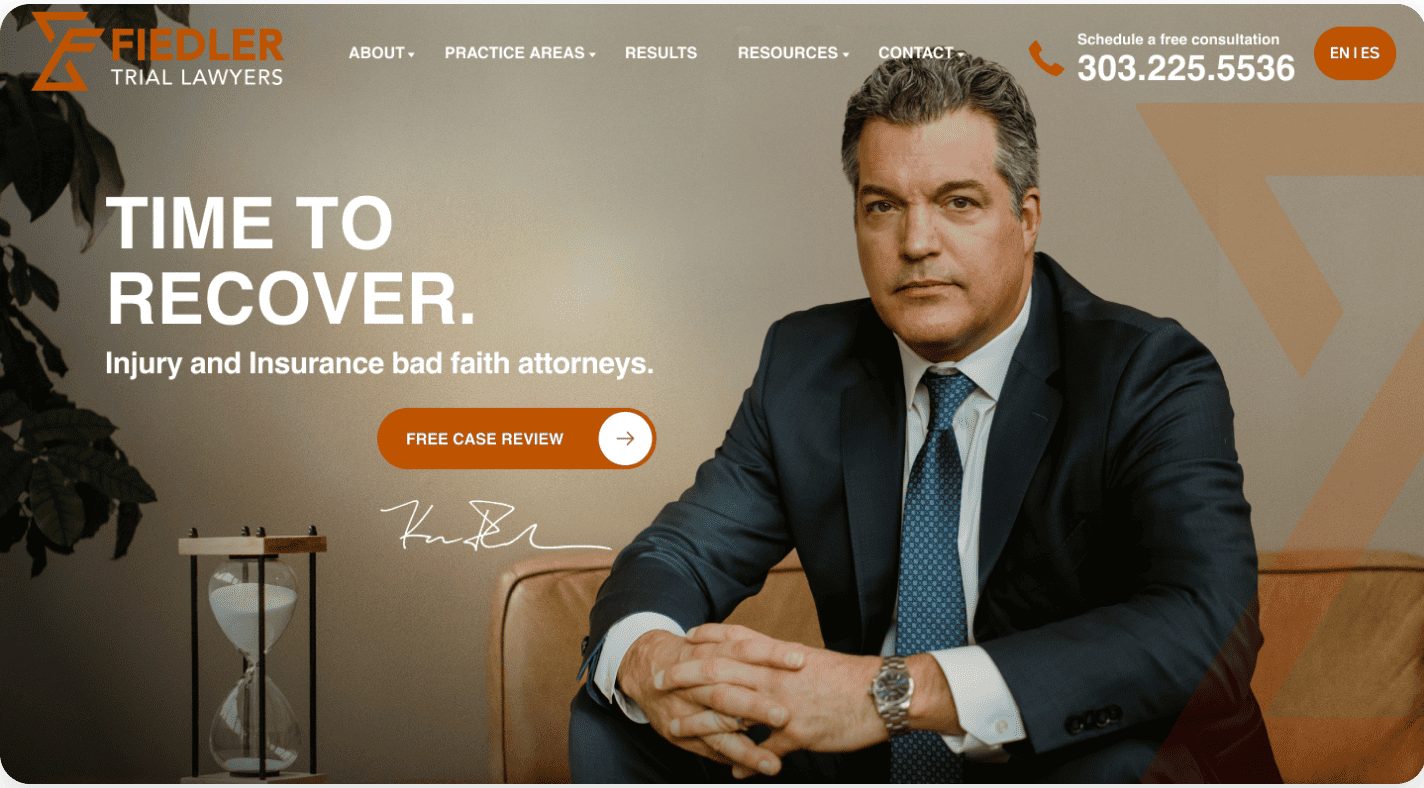Expand the Resources dropdown arrow
The width and height of the screenshot is (1424, 788).
(x=846, y=54)
